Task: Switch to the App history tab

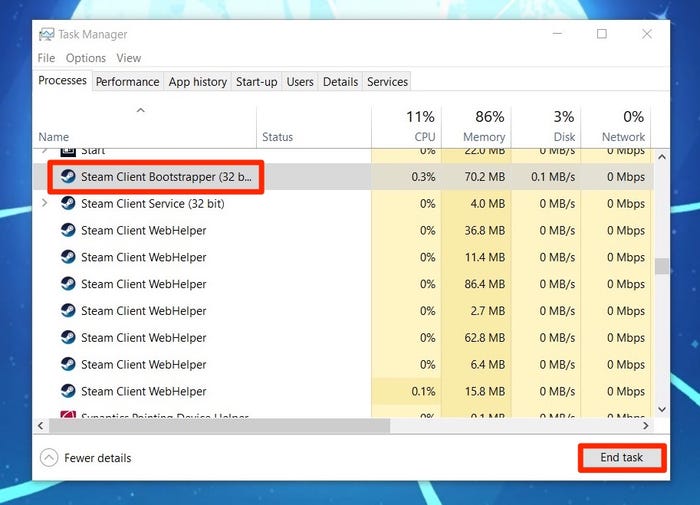Action: (x=198, y=82)
